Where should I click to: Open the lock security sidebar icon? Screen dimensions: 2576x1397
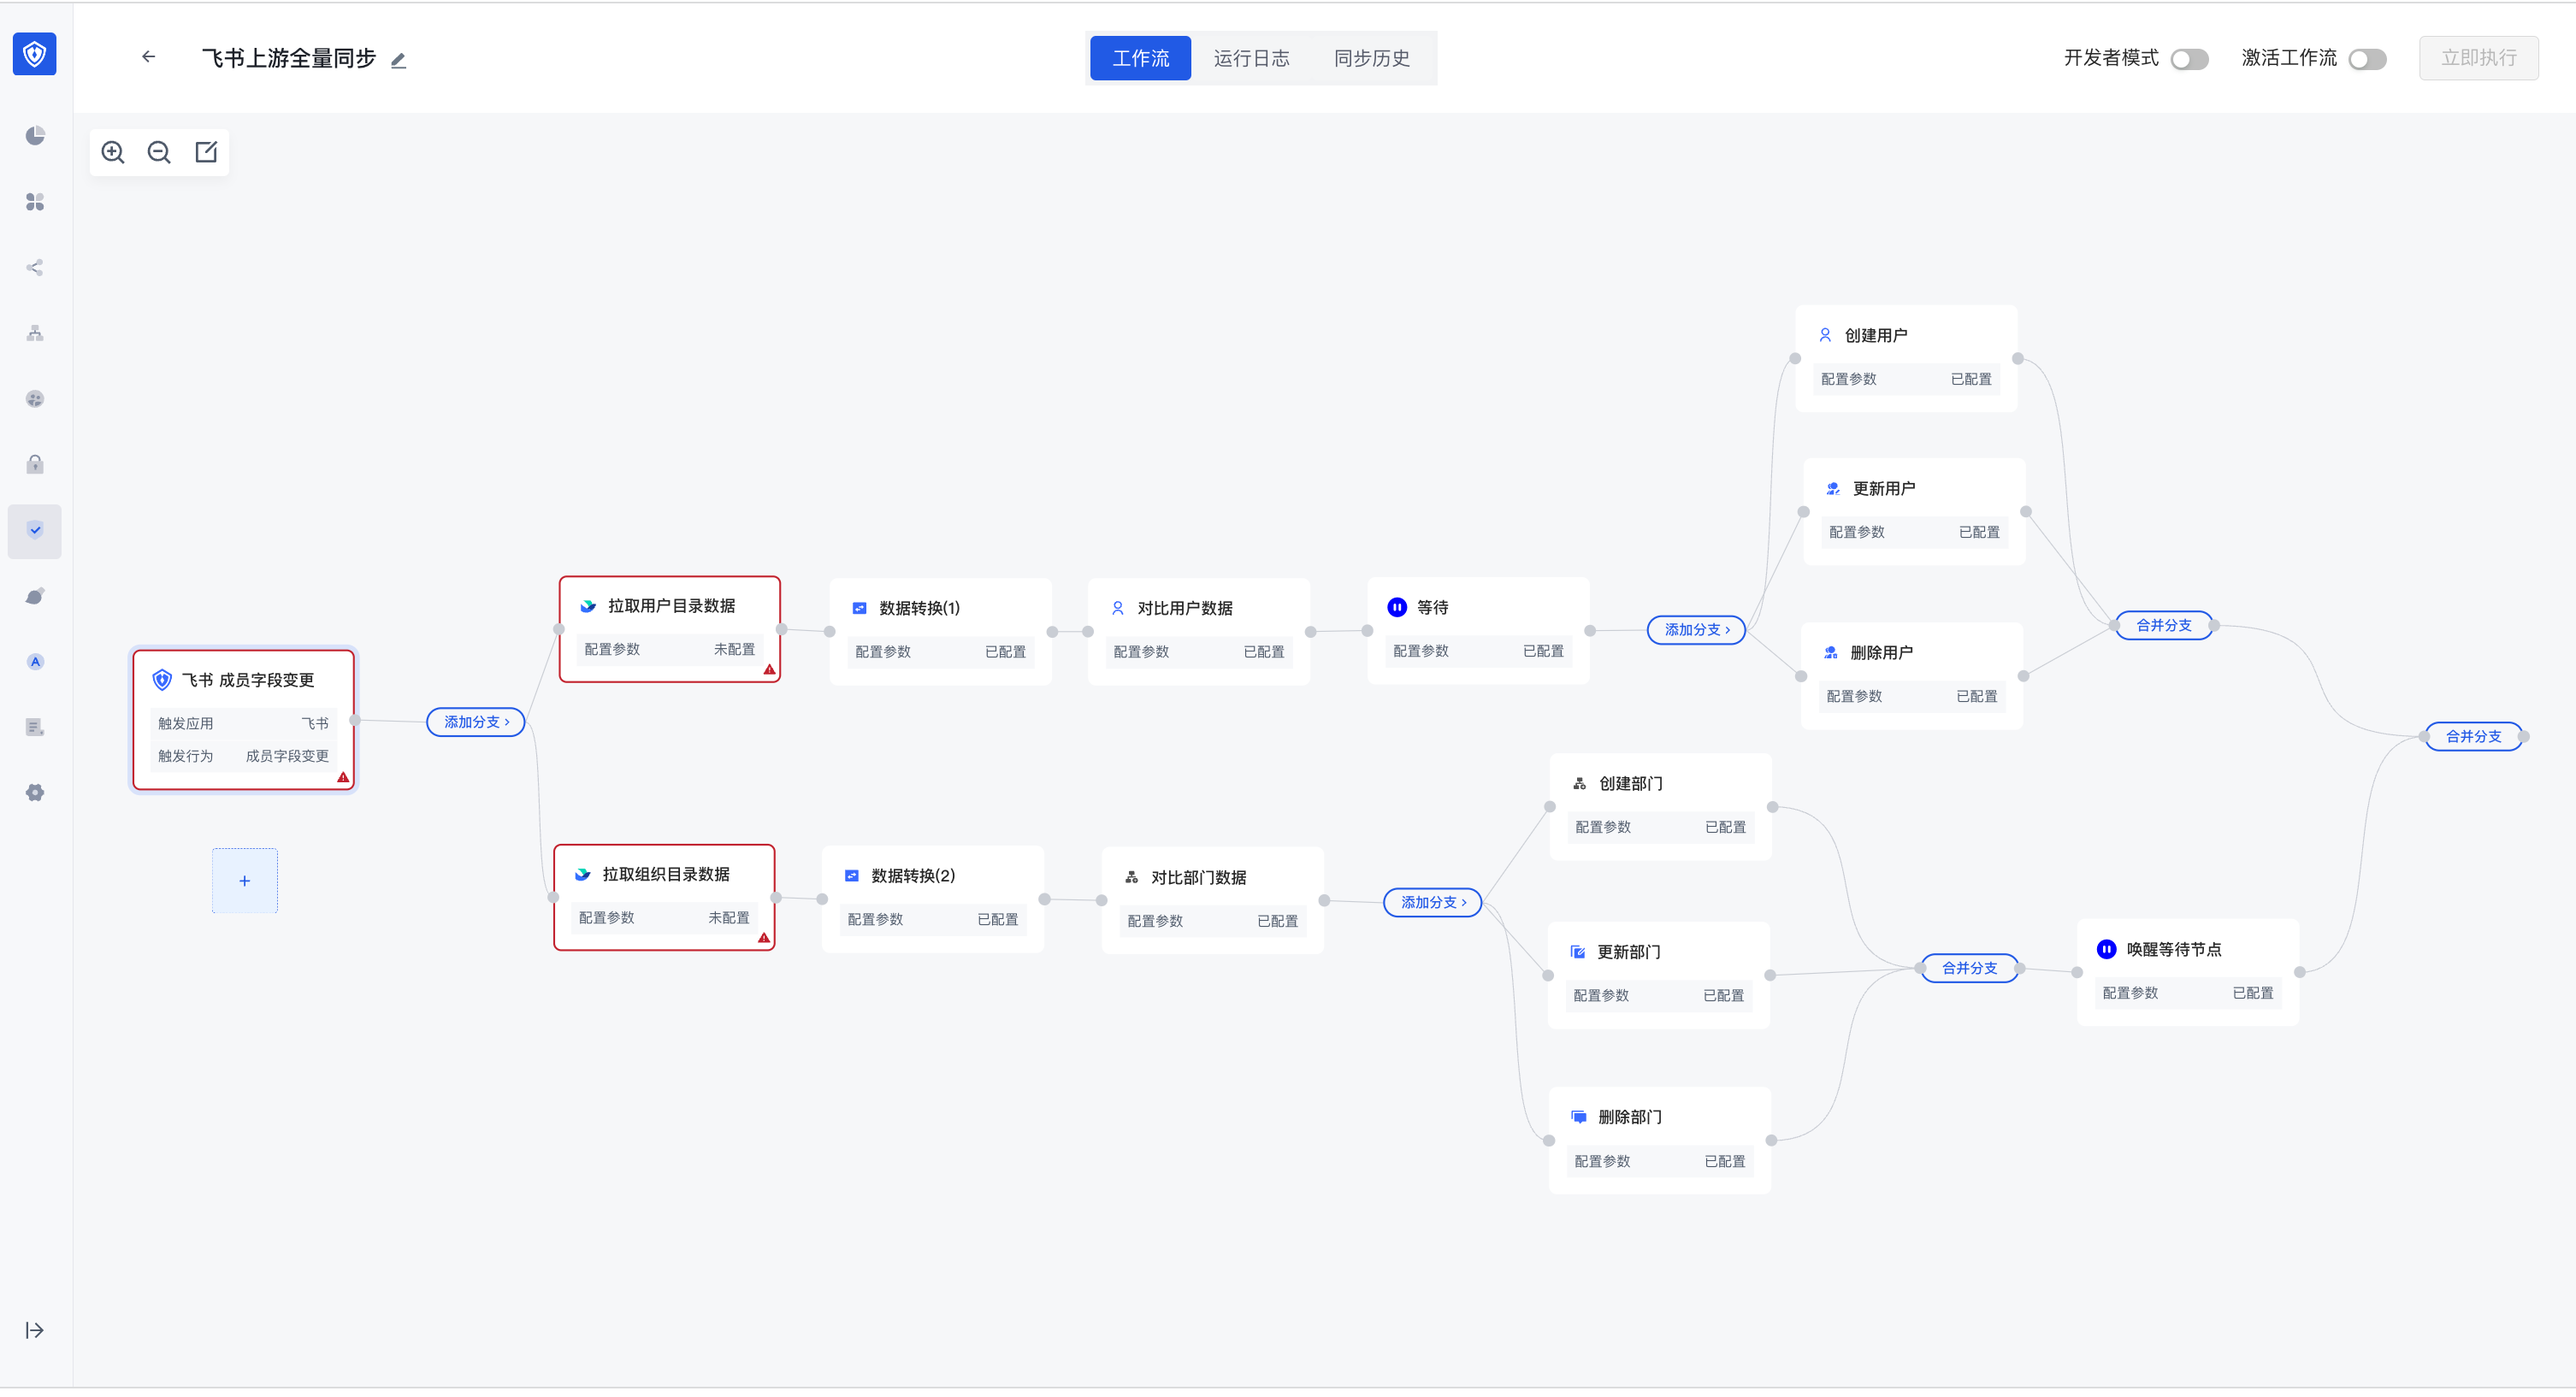click(x=35, y=465)
